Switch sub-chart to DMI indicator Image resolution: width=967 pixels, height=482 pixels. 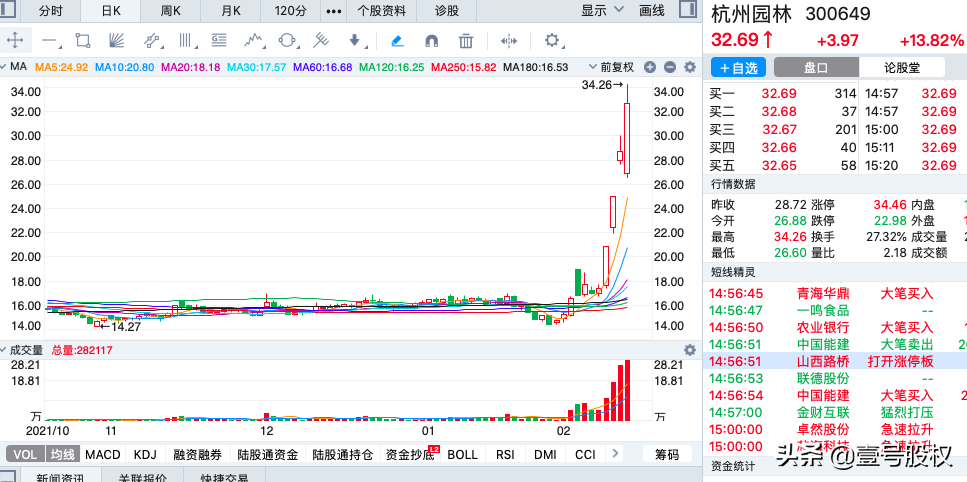pyautogui.click(x=545, y=455)
